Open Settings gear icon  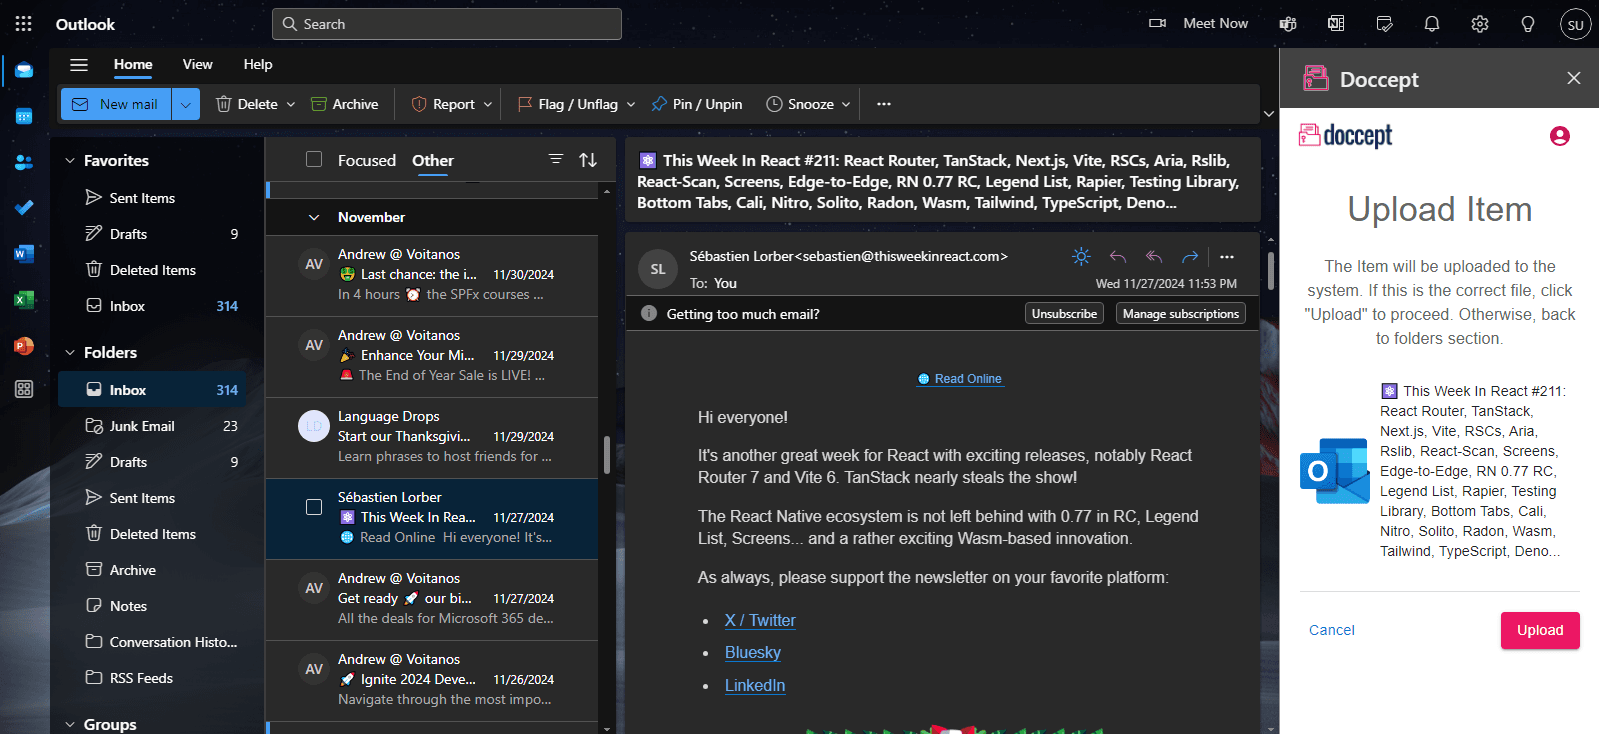tap(1480, 24)
